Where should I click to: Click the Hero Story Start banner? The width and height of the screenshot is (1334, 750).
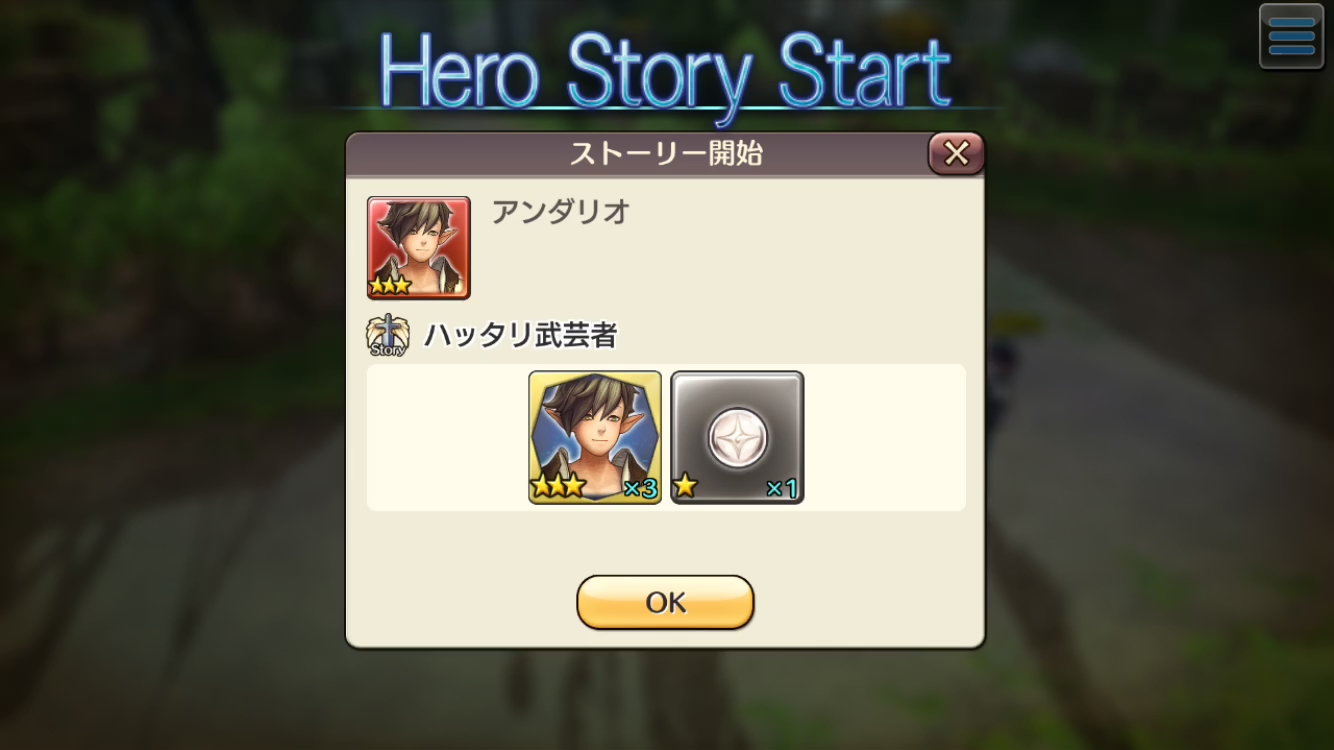point(665,72)
